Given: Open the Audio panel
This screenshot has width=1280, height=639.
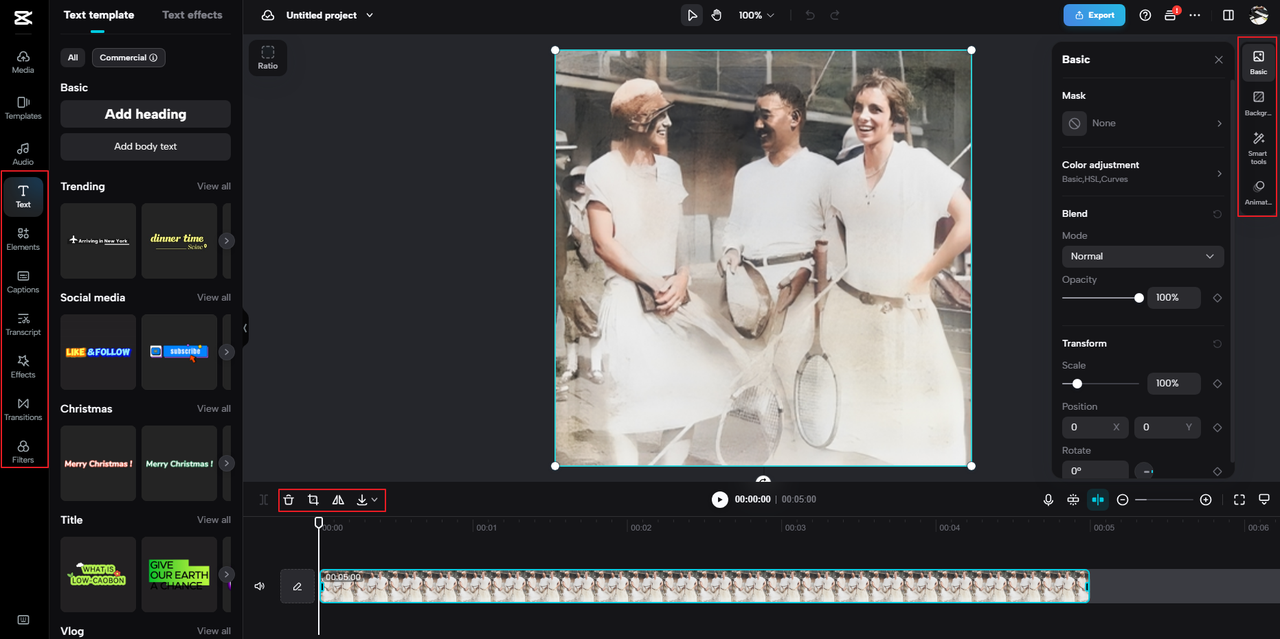Looking at the screenshot, I should pos(23,154).
